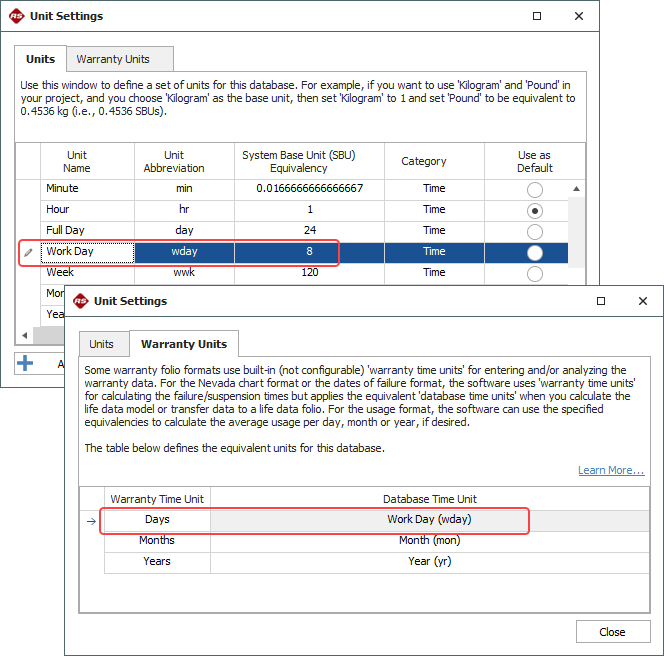Maximize the front Unit Settings window
Viewport: 664px width, 656px height.
coord(601,301)
